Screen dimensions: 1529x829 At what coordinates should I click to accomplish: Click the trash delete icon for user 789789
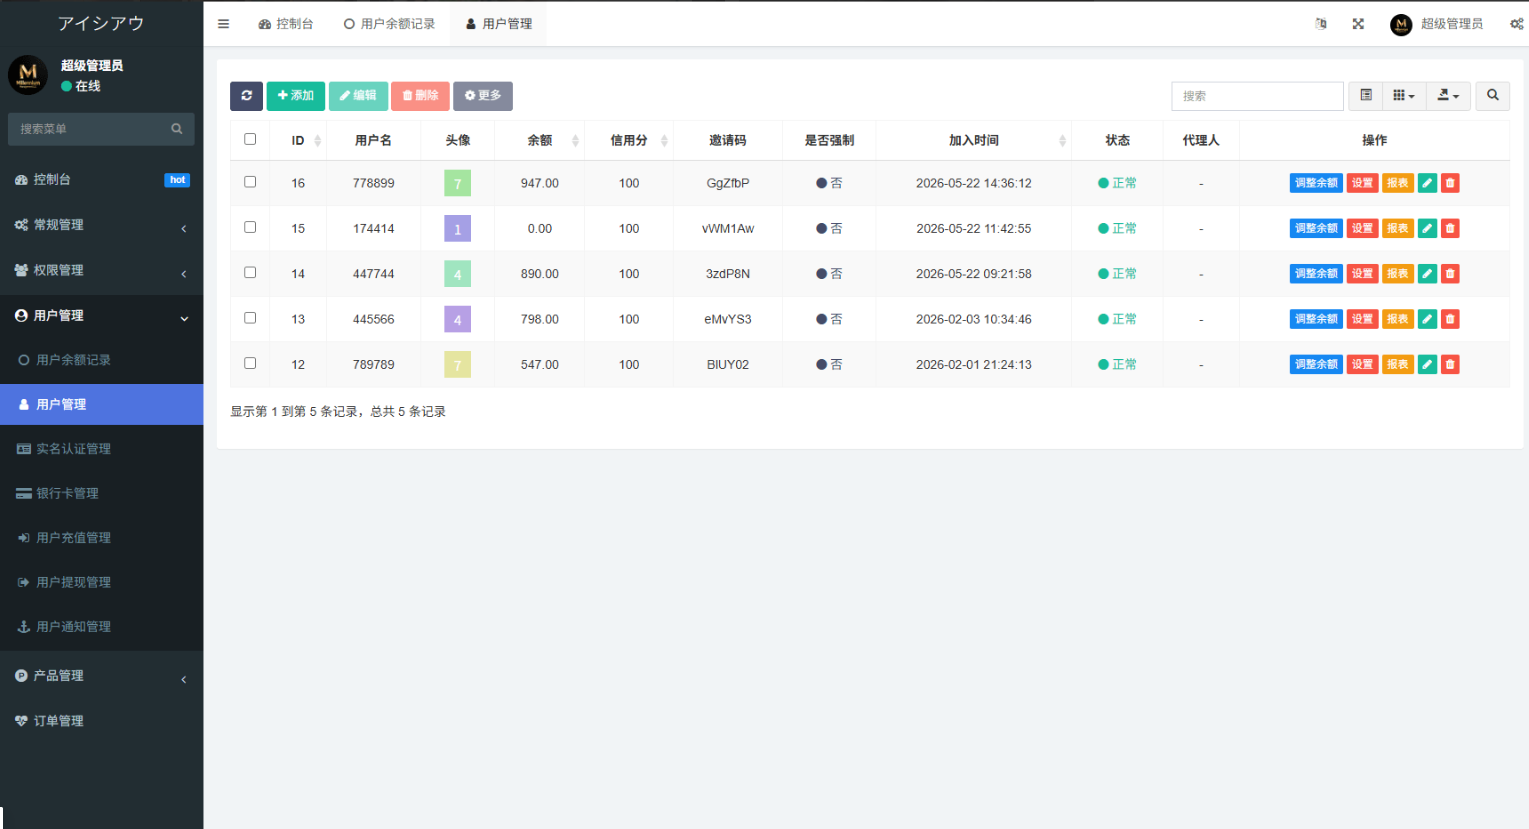[x=1450, y=365]
